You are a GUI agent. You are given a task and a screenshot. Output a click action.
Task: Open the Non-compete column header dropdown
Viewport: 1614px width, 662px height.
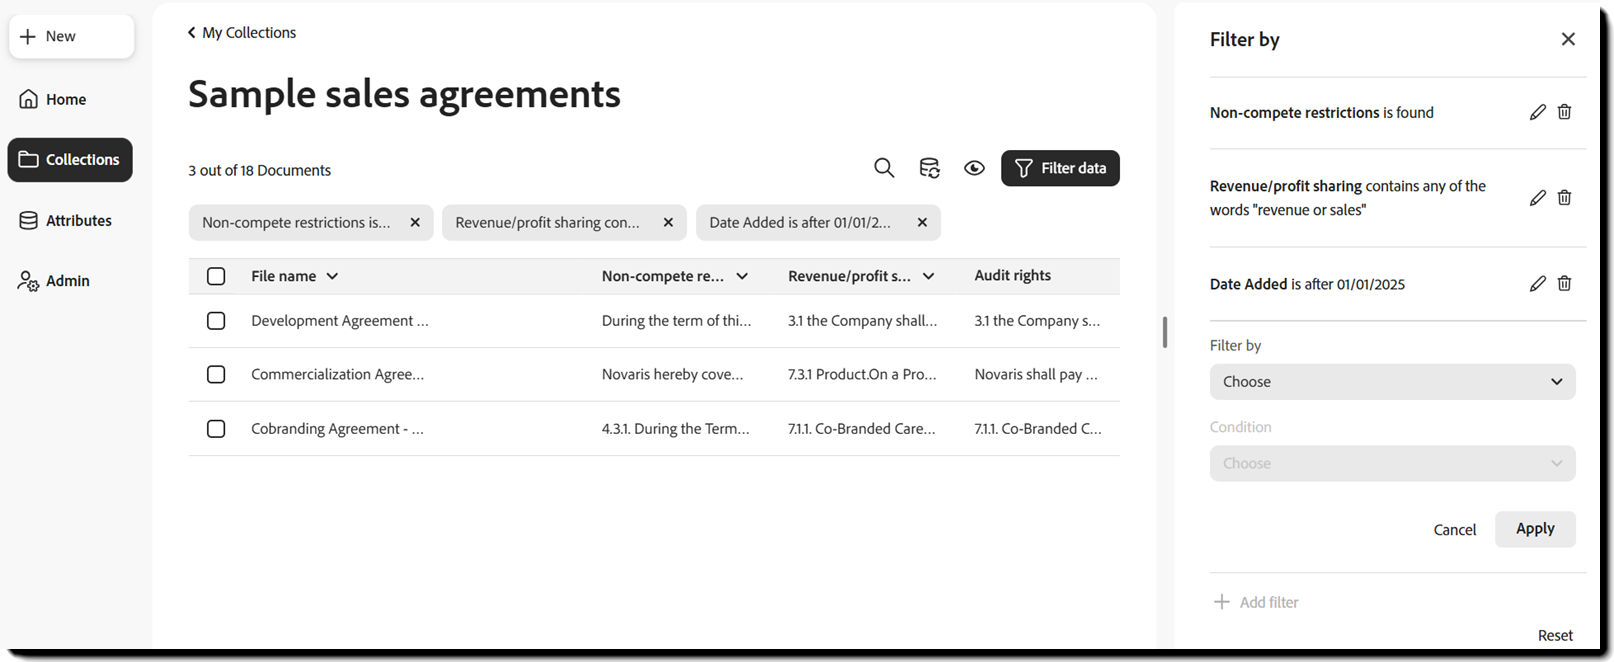click(x=742, y=276)
